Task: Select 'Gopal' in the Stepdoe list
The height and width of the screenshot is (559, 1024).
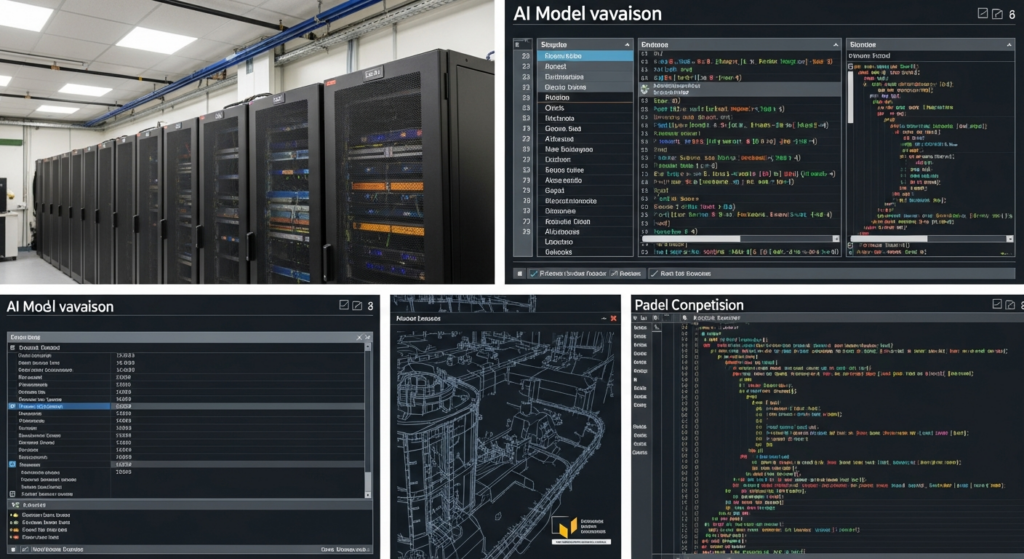Action: pos(585,191)
